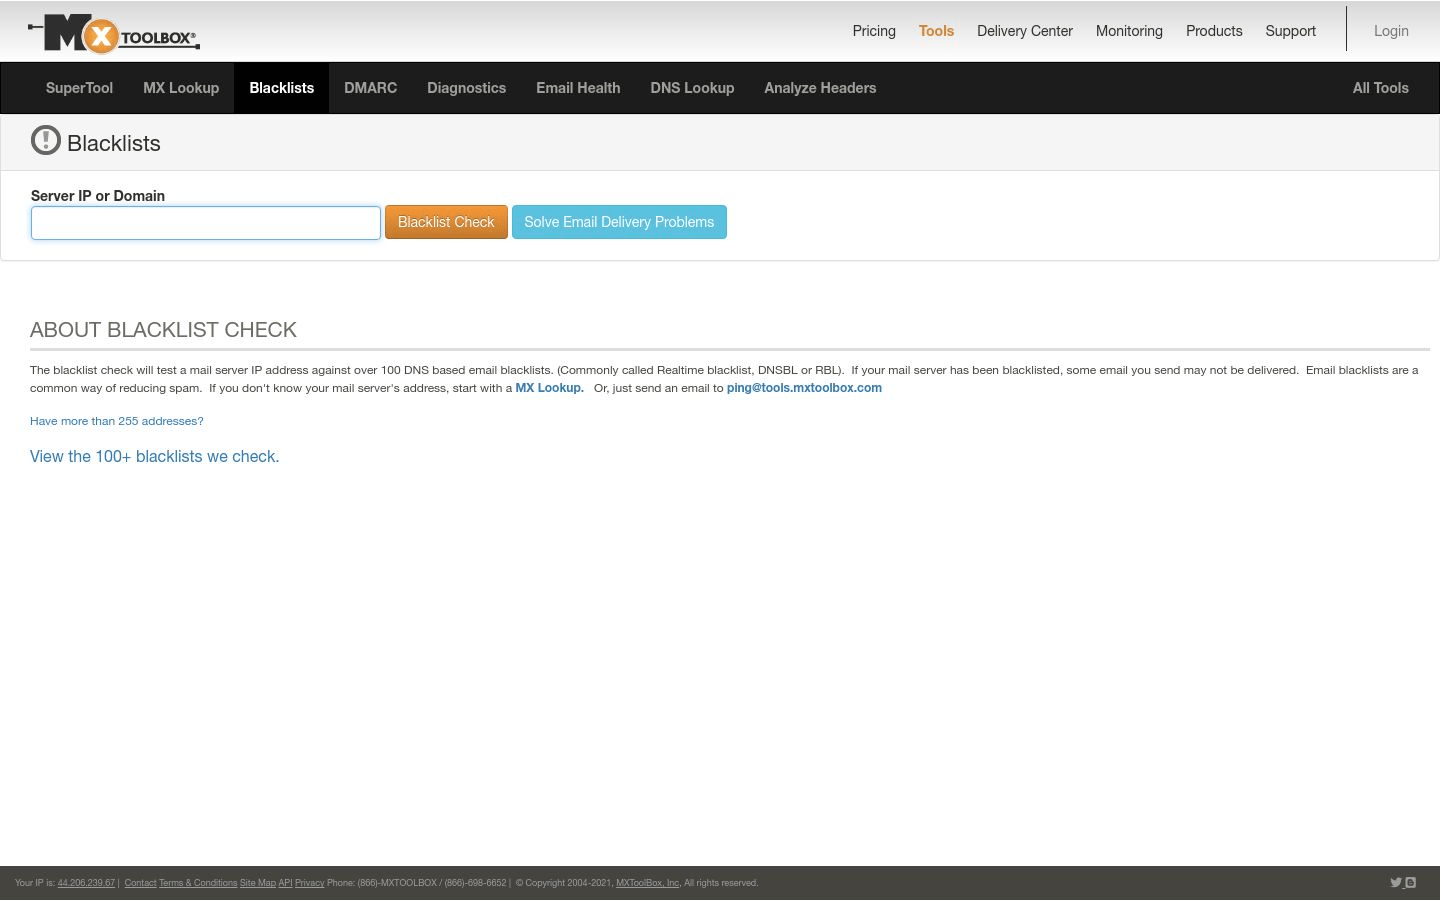This screenshot has width=1440, height=900.
Task: Open All Tools in navigation bar
Action: [1380, 88]
